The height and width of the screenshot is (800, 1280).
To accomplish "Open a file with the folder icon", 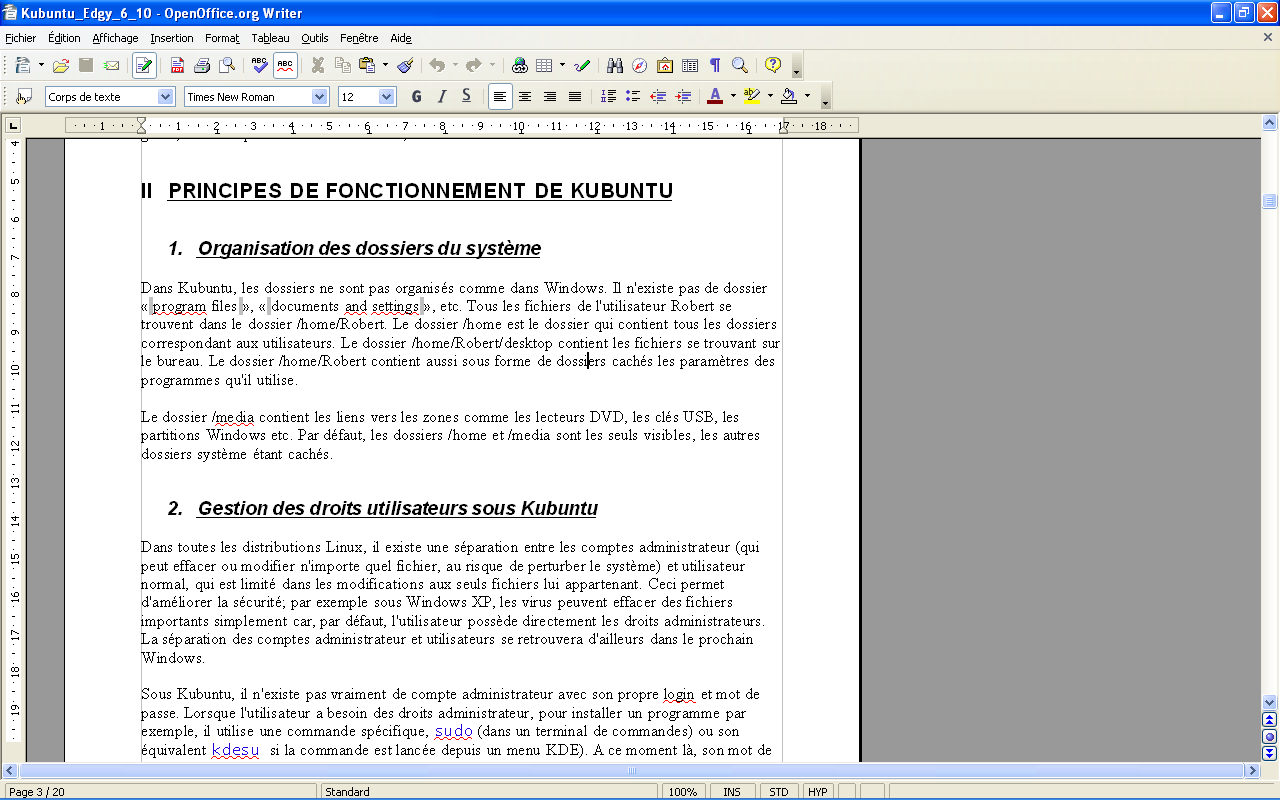I will pos(60,65).
